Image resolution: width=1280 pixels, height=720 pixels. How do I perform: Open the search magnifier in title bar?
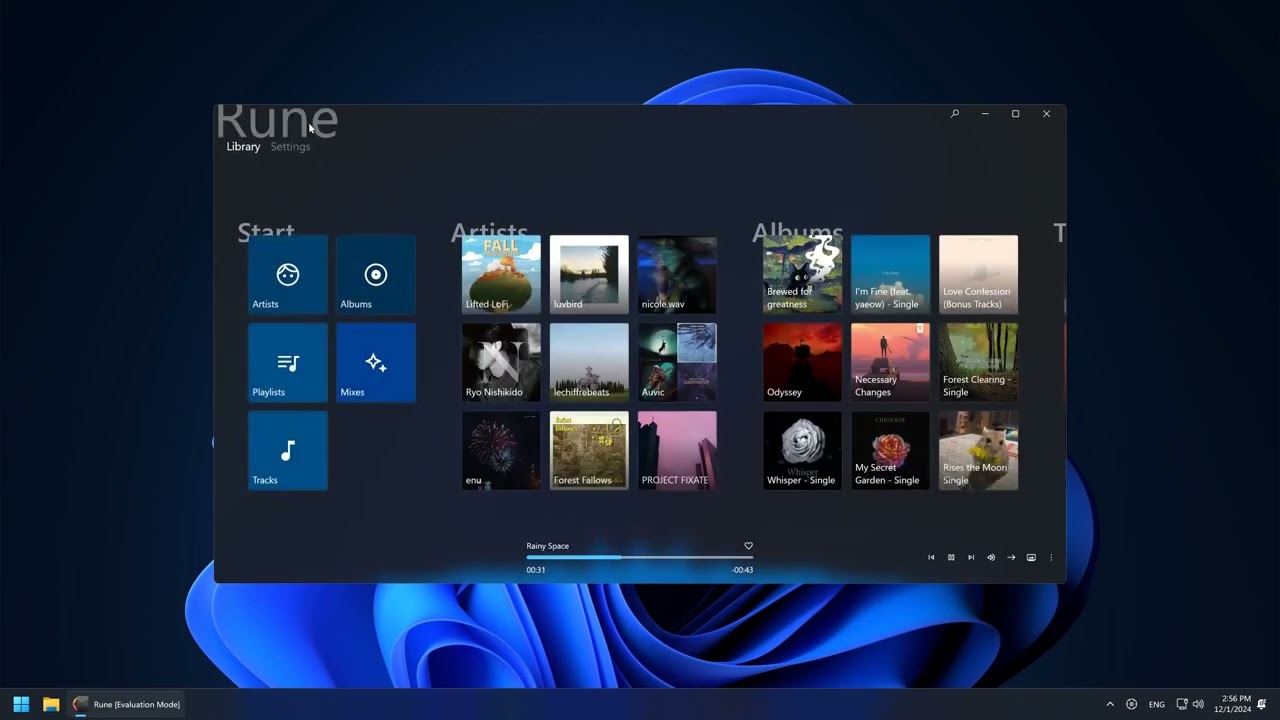(955, 114)
